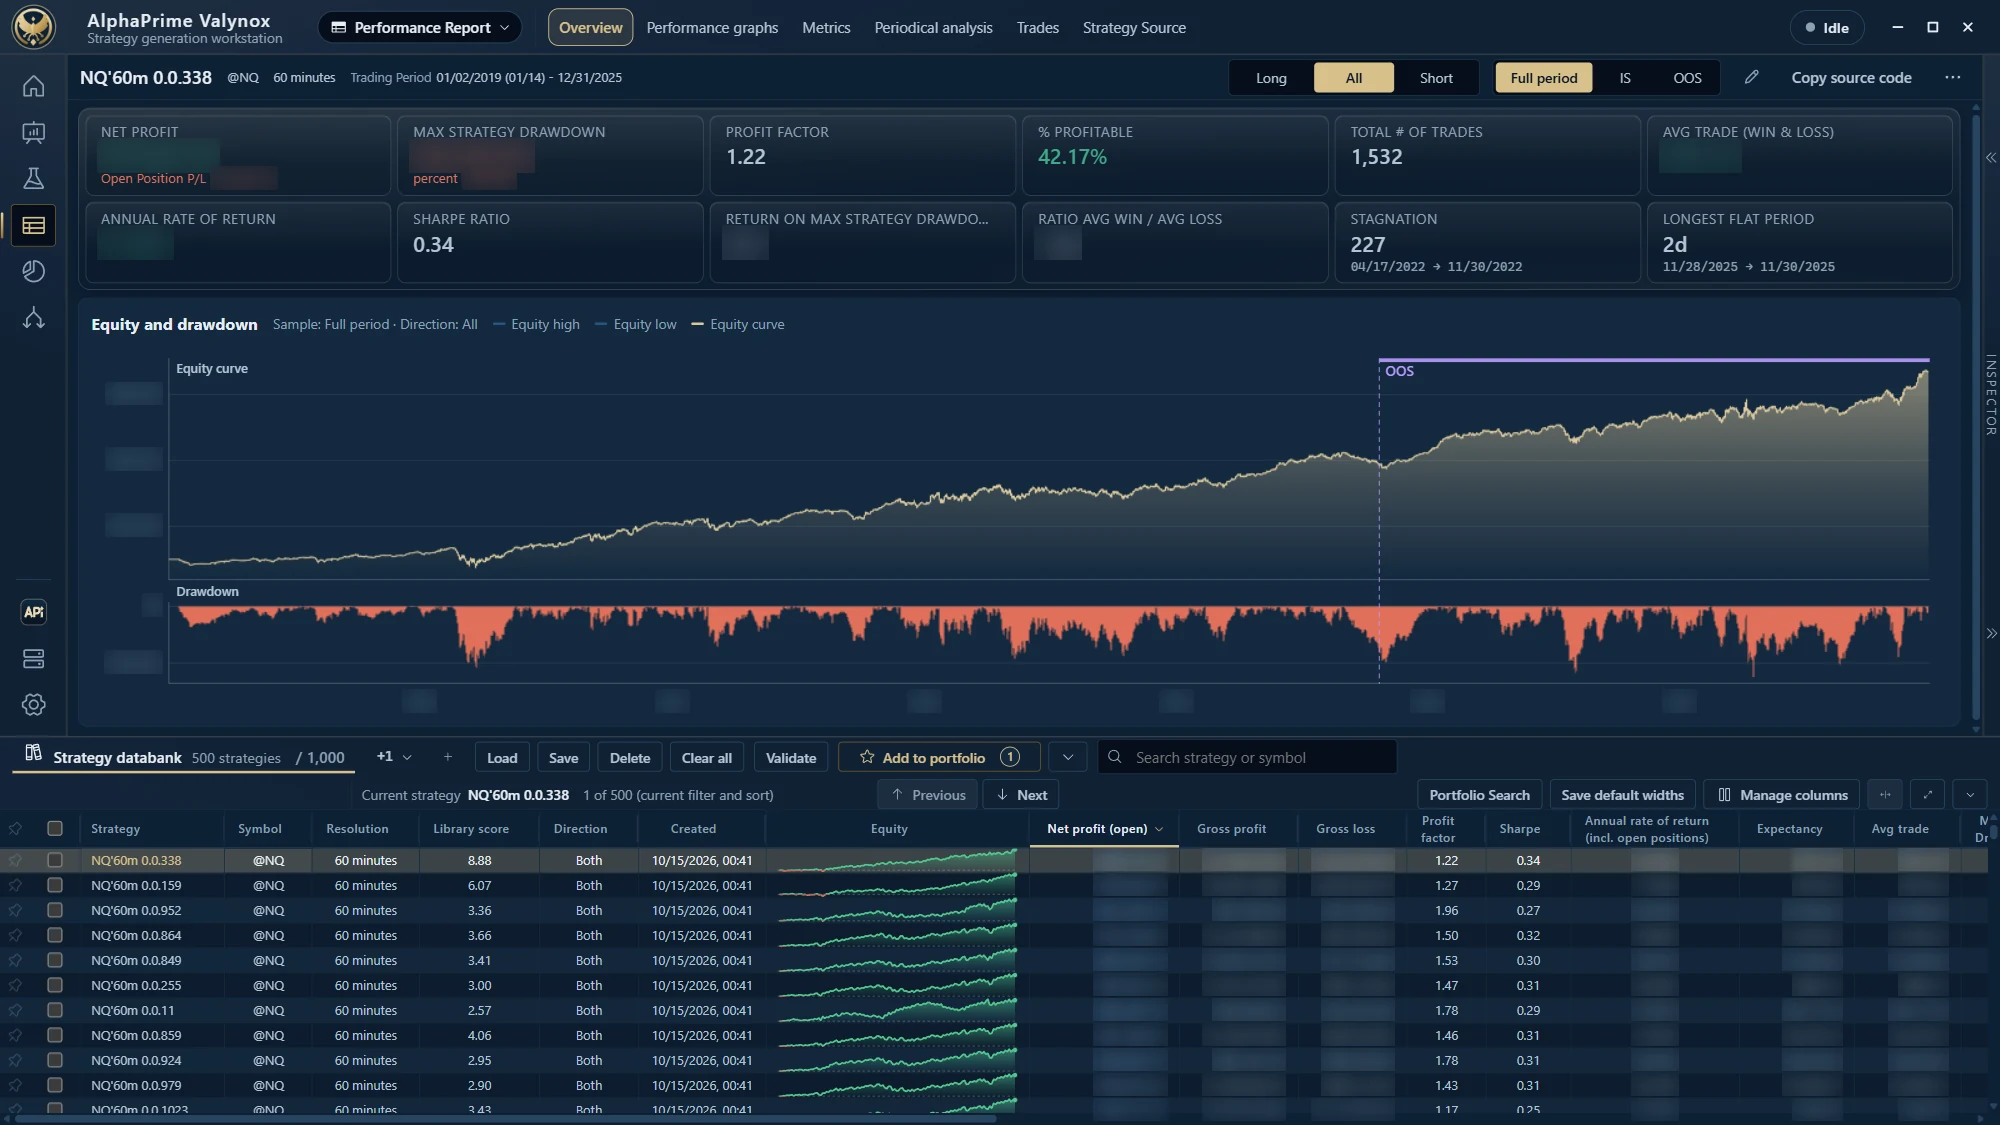Image resolution: width=2000 pixels, height=1125 pixels.
Task: Open the chart monitor sidebar icon
Action: pos(33,132)
